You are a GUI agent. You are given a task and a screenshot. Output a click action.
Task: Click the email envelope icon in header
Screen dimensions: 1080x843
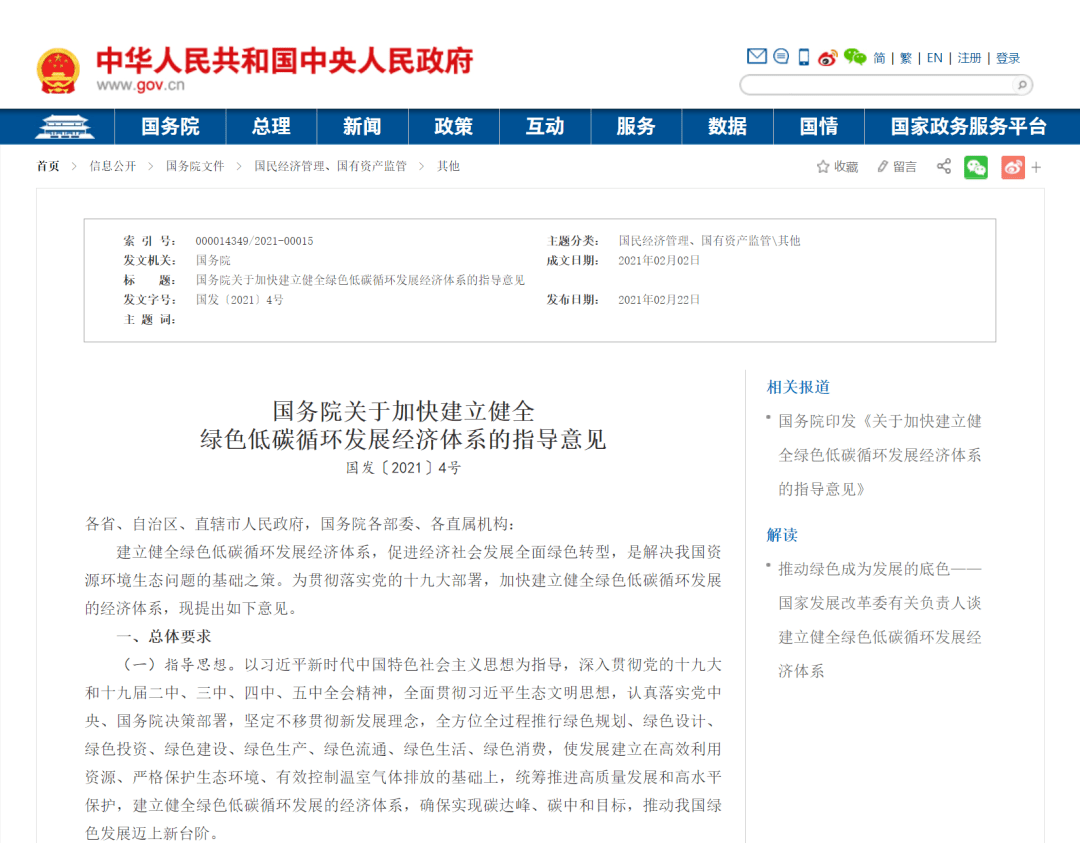point(756,57)
